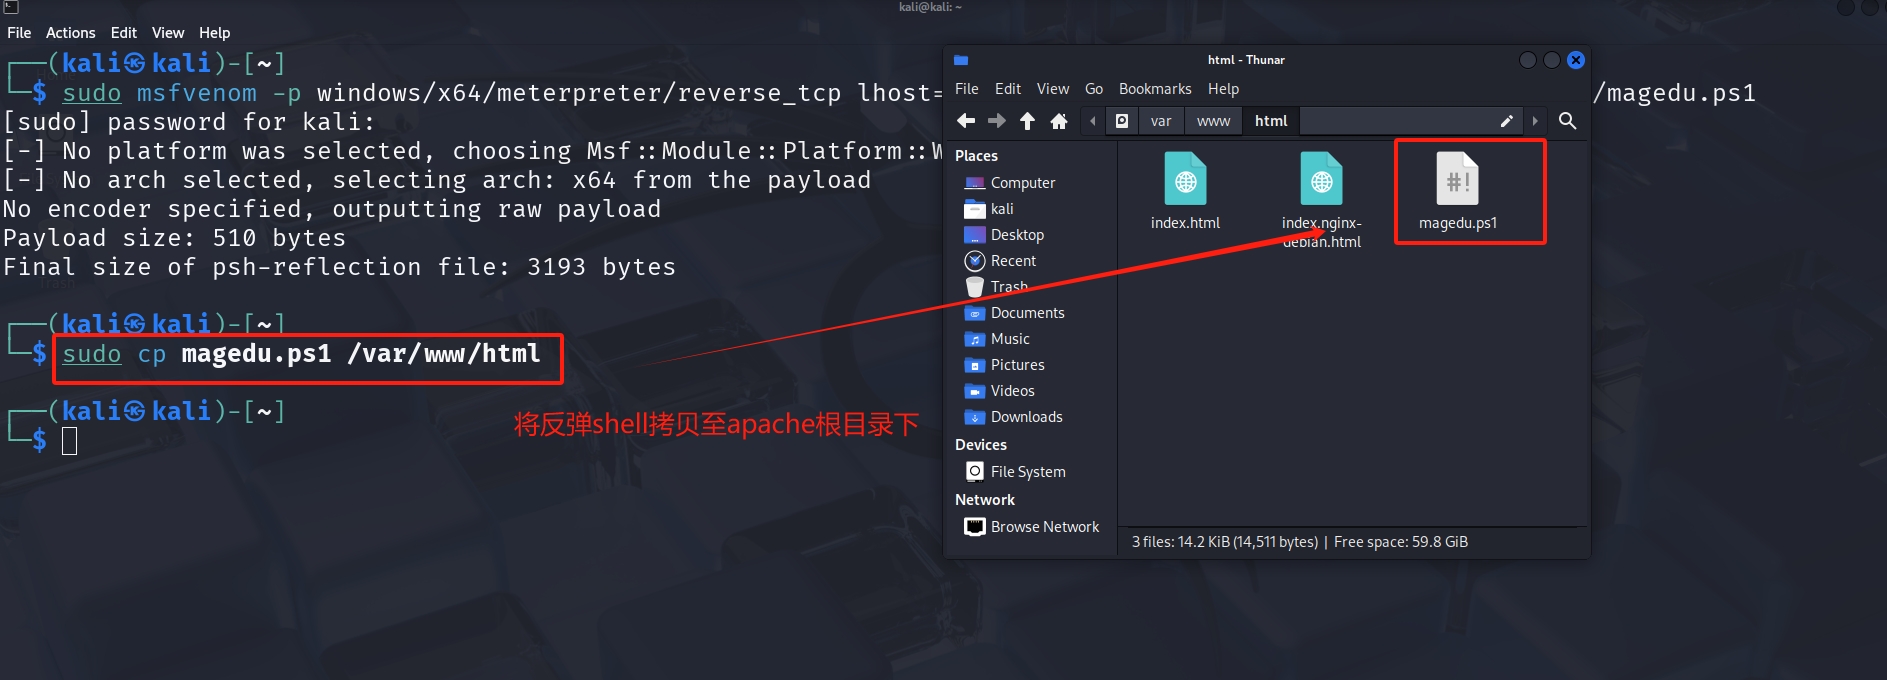Click terminal line 'Payload size: 510 bytes'
This screenshot has width=1887, height=680.
(x=174, y=238)
